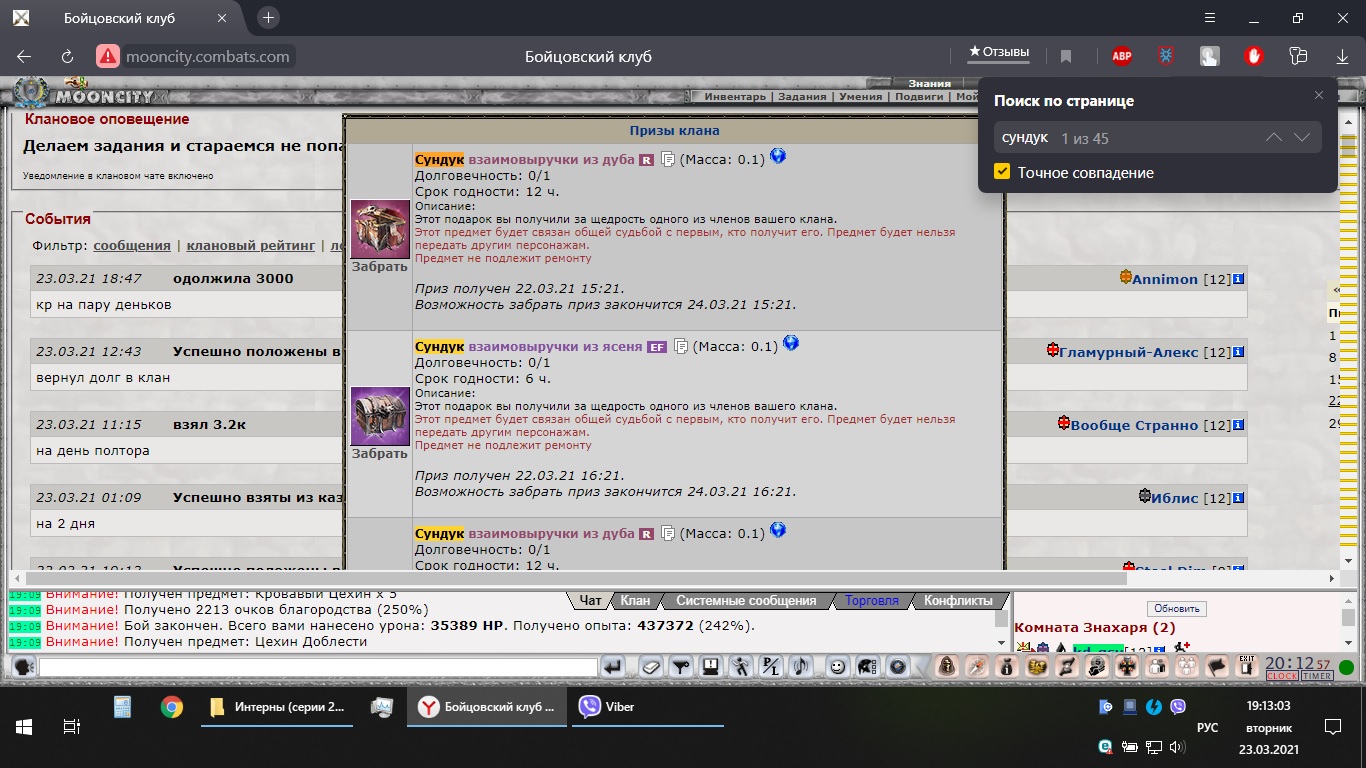Viewport: 1366px width, 768px height.
Task: Open the browser downloads arrow icon
Action: [x=1342, y=57]
